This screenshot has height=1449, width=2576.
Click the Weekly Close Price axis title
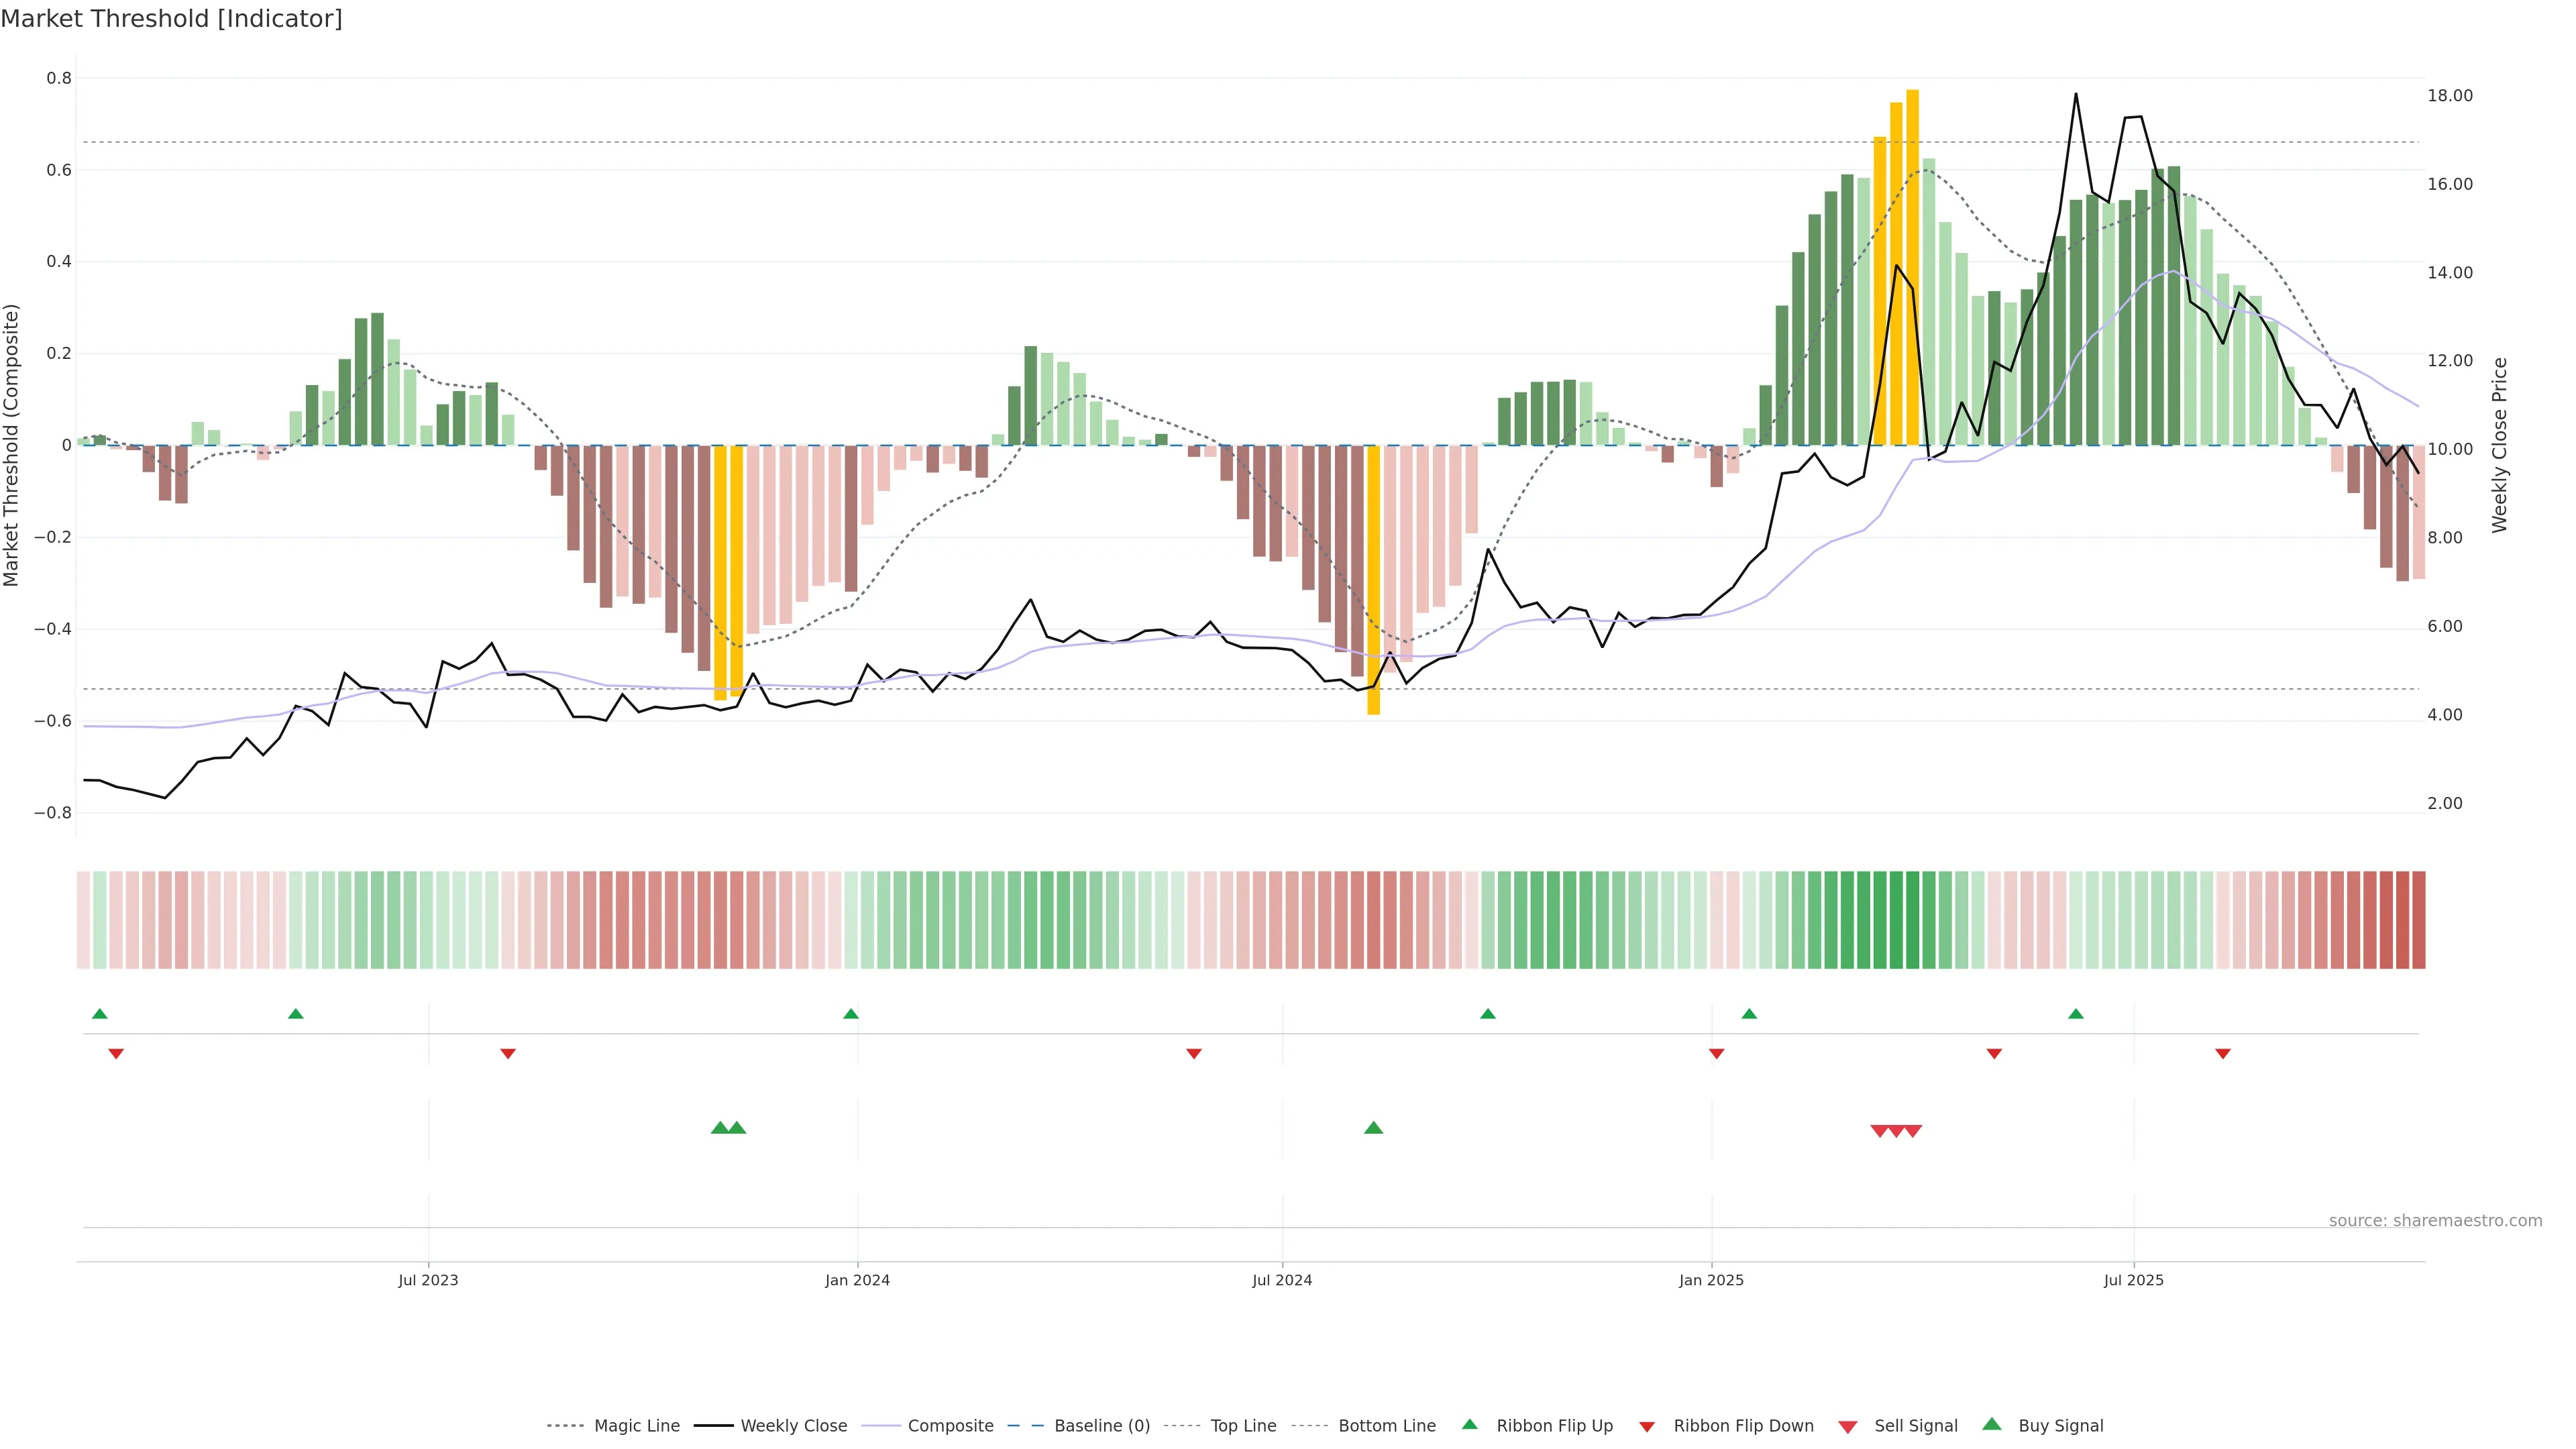click(2499, 445)
